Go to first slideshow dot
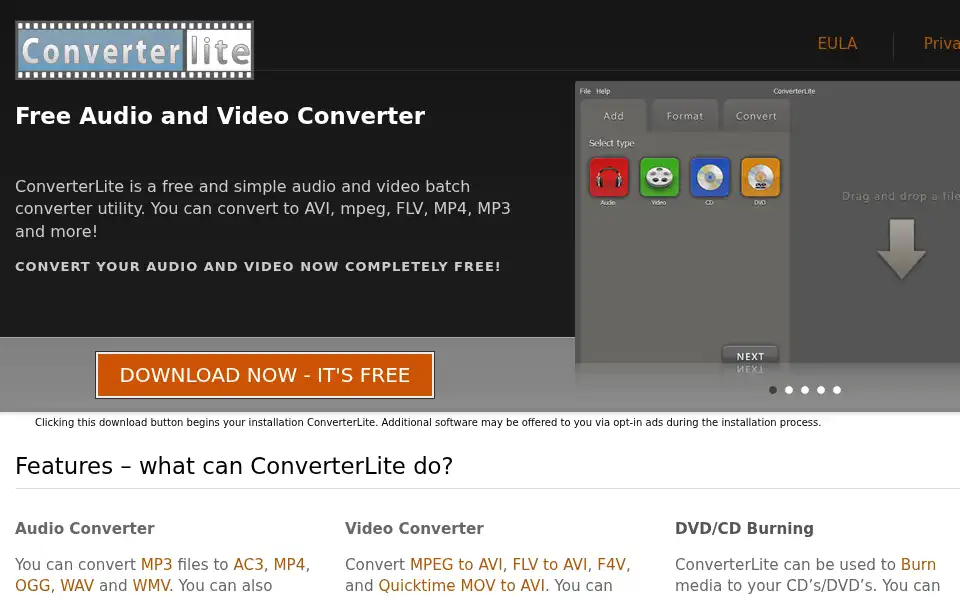960x600 pixels. coord(773,390)
